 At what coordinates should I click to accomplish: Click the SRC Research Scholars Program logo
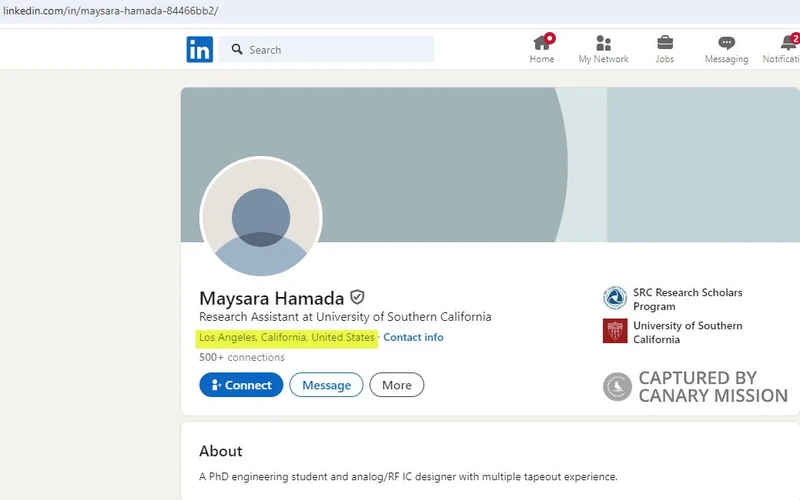[x=615, y=298]
